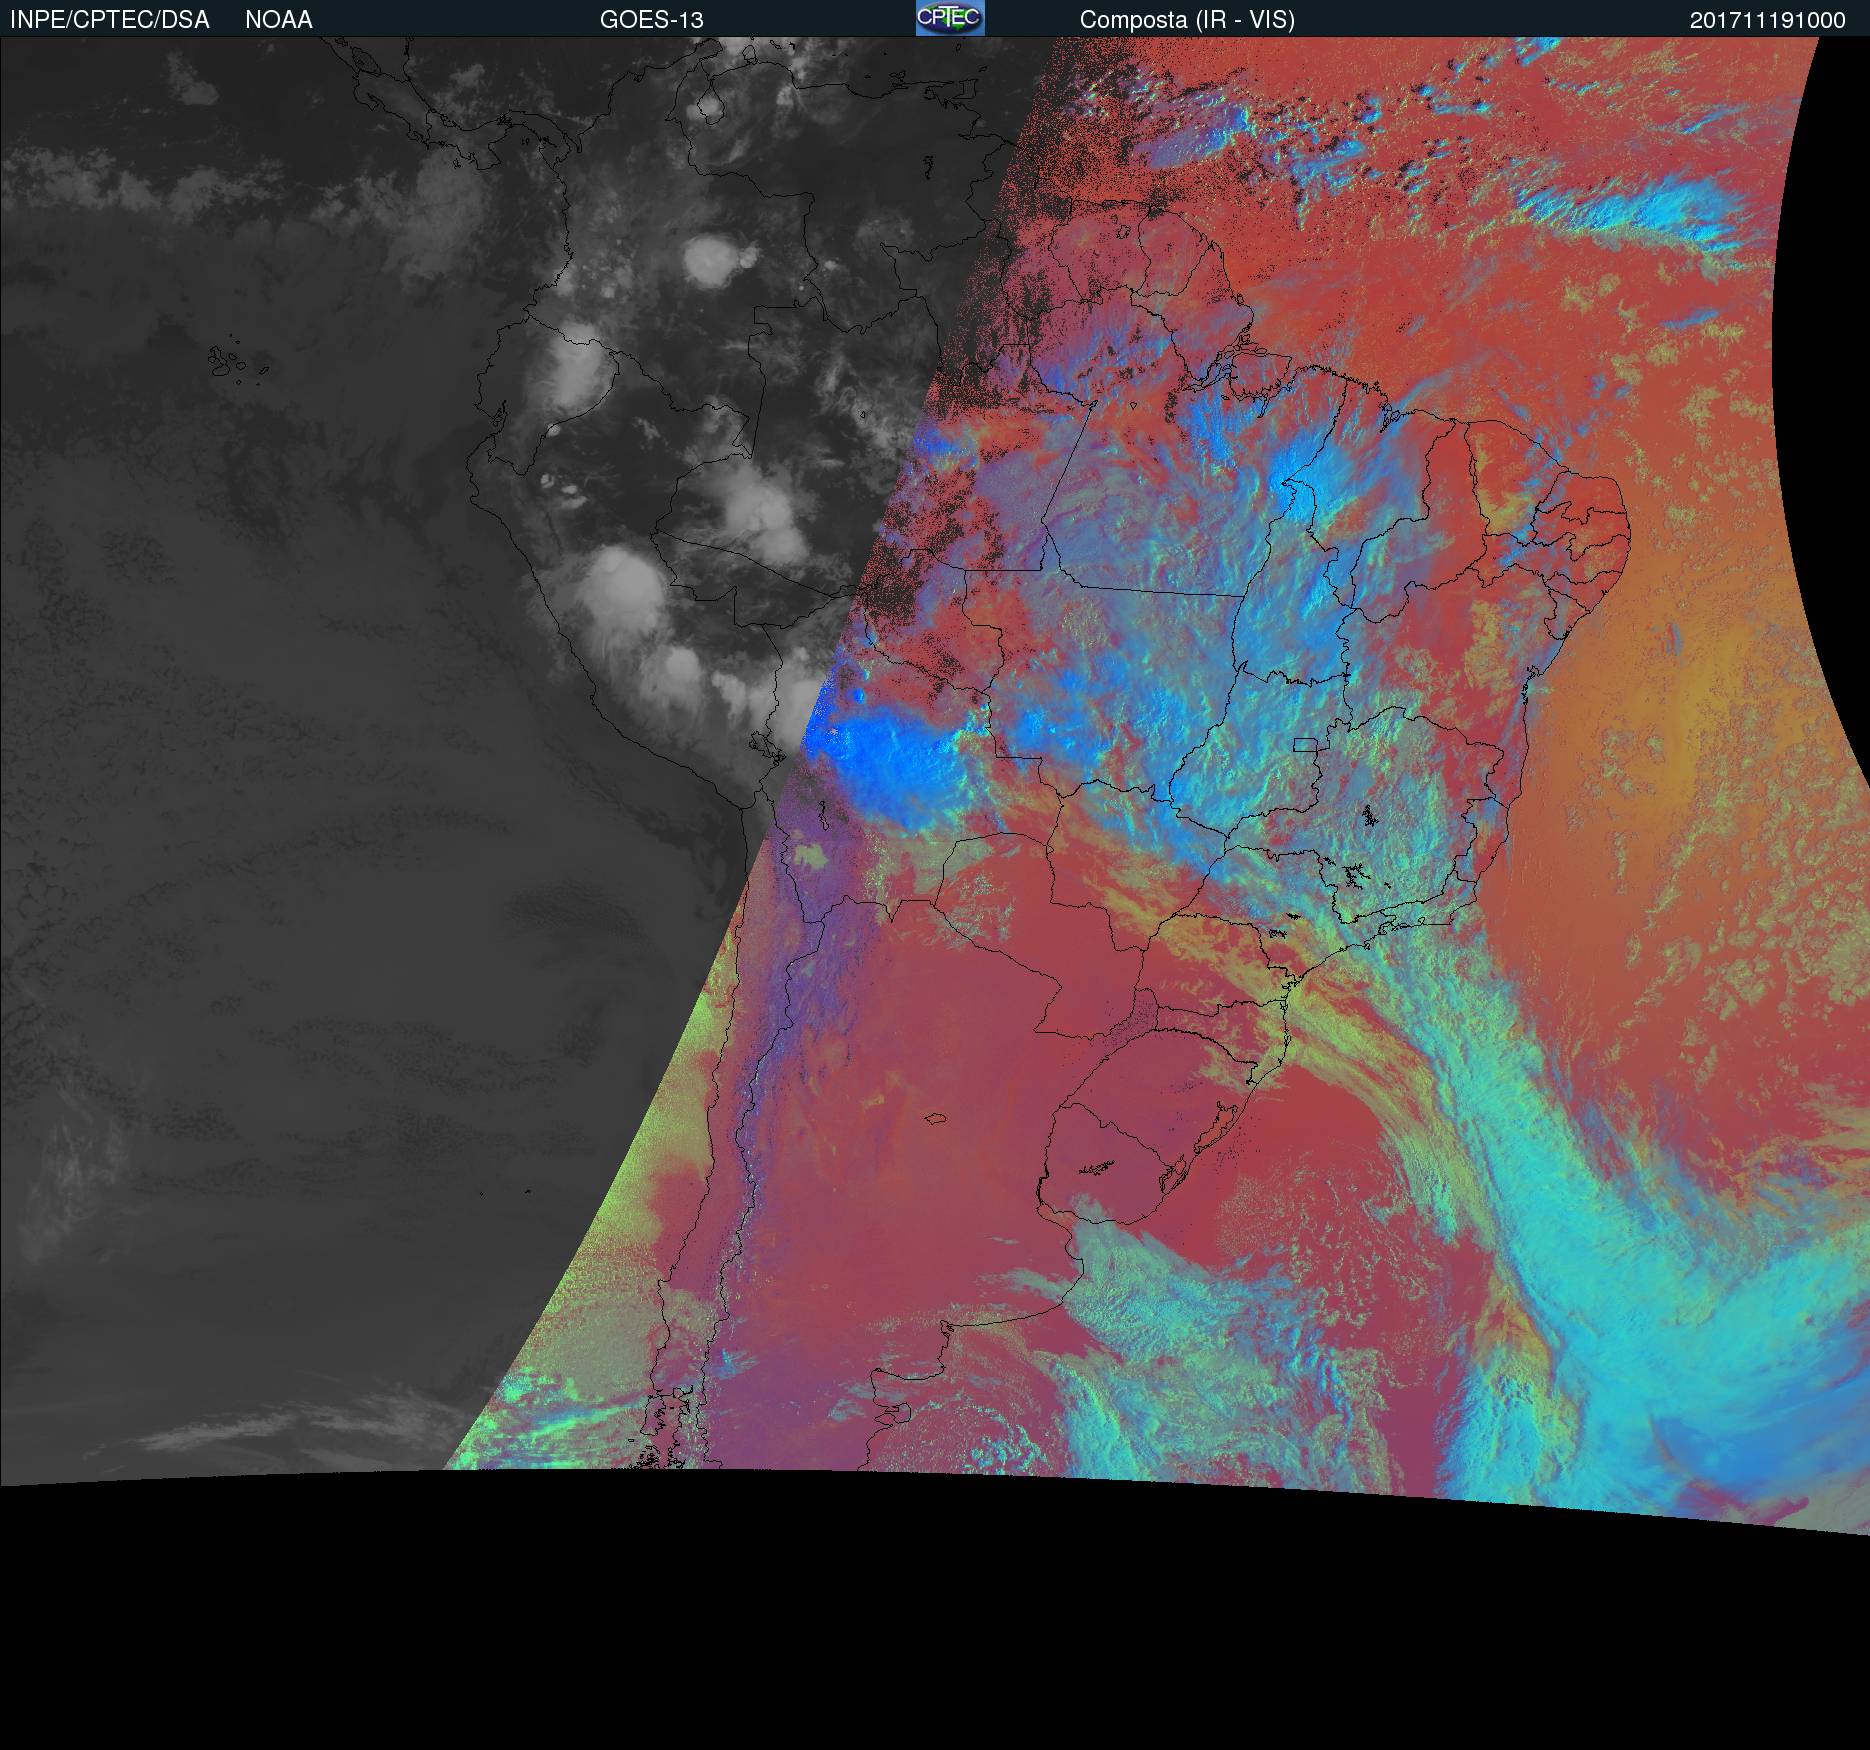Click the INPE/CPTEC/DSA header label
Image resolution: width=1870 pixels, height=1750 pixels.
coord(110,20)
